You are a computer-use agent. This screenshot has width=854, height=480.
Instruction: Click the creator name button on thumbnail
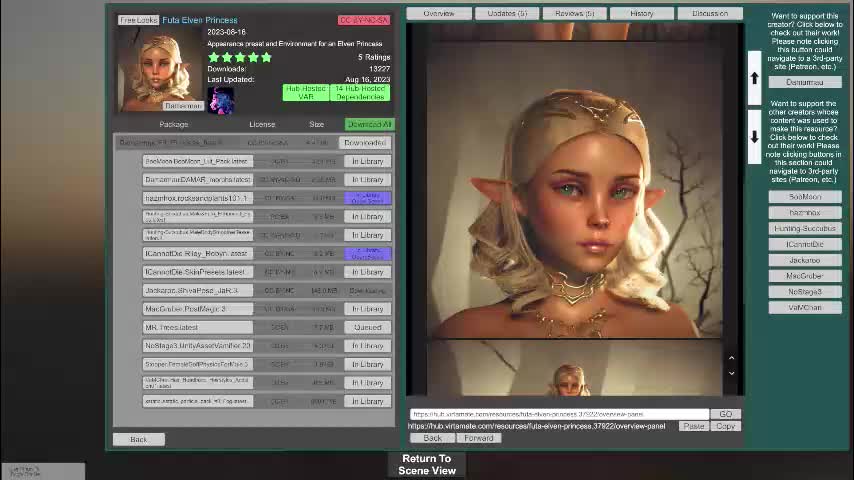point(183,106)
